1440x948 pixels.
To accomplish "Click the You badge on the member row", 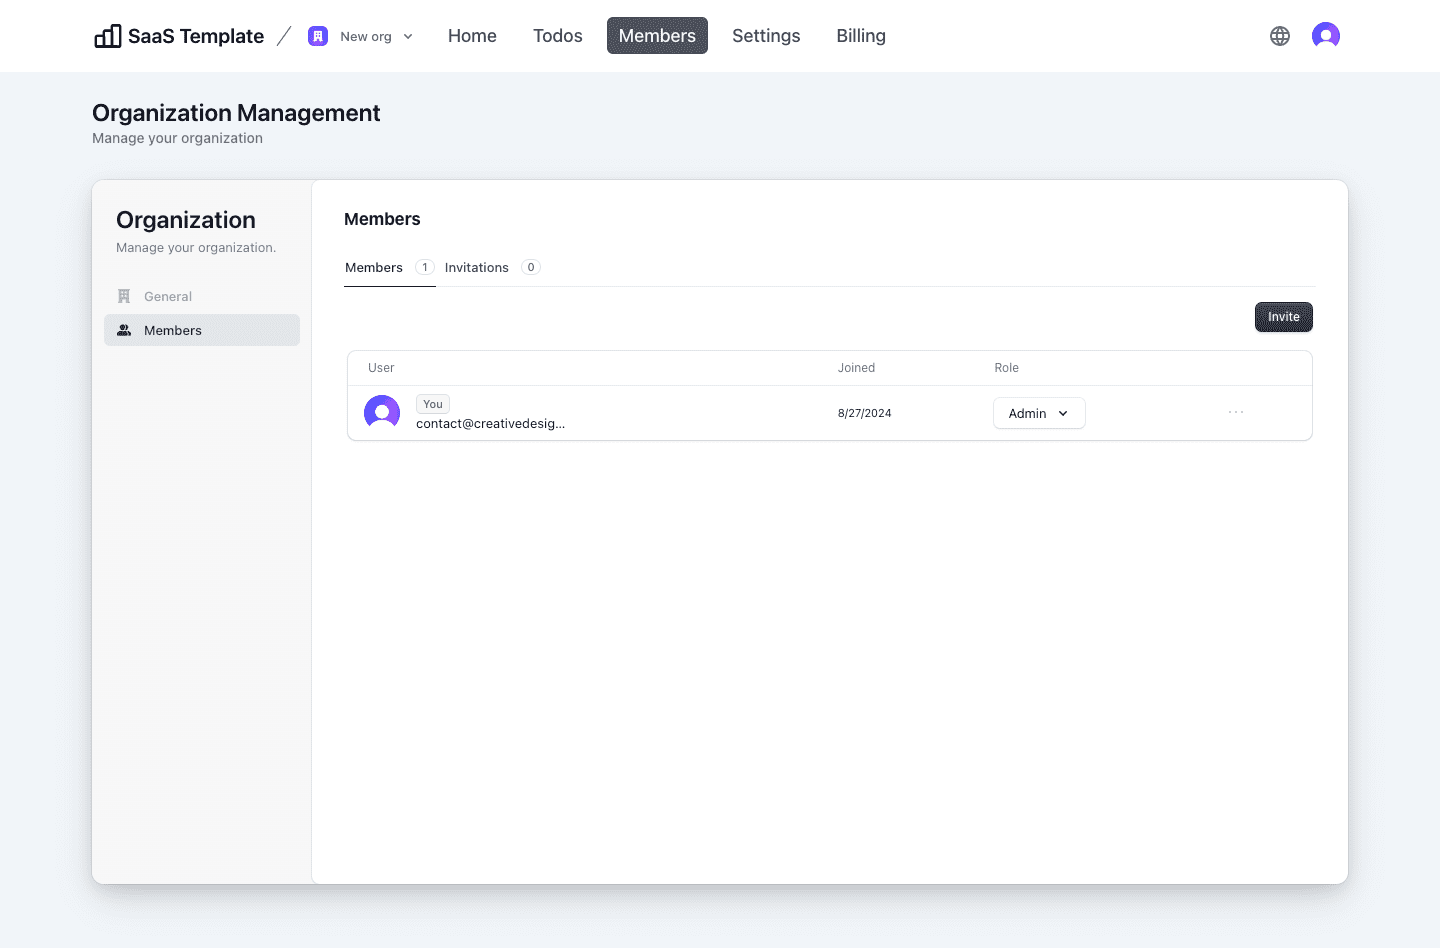I will coord(432,403).
